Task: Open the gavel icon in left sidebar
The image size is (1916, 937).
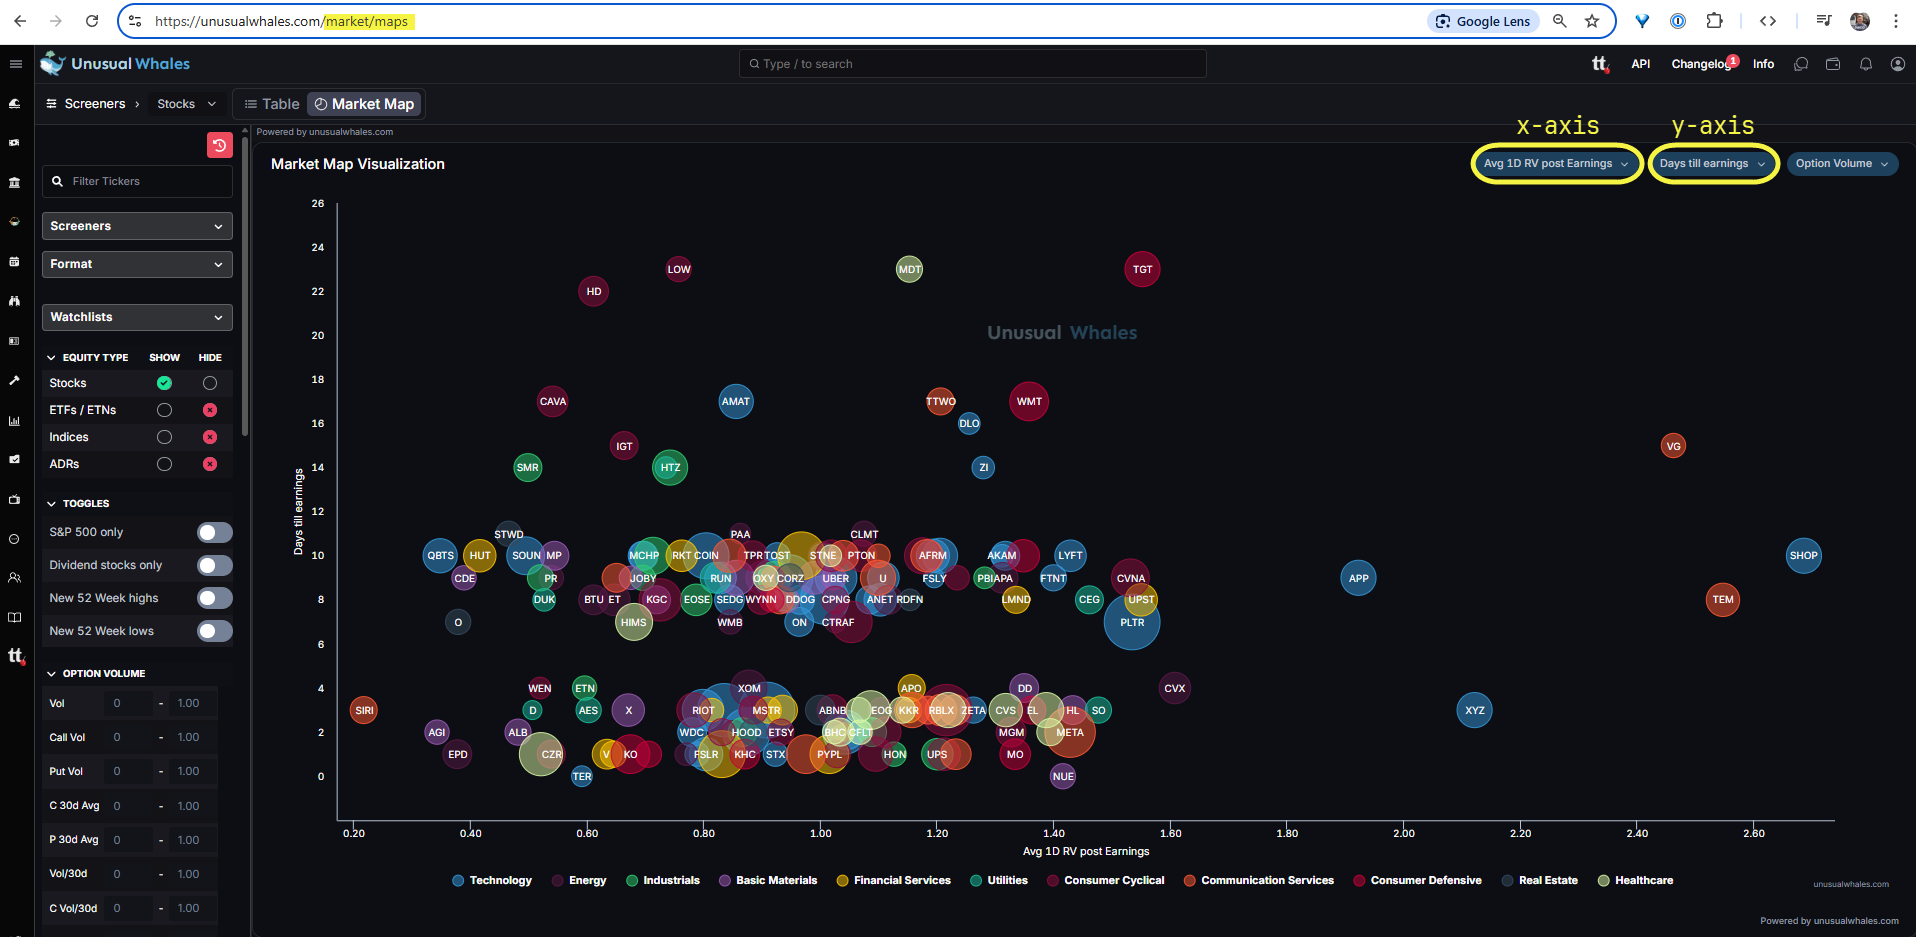Action: pos(15,380)
